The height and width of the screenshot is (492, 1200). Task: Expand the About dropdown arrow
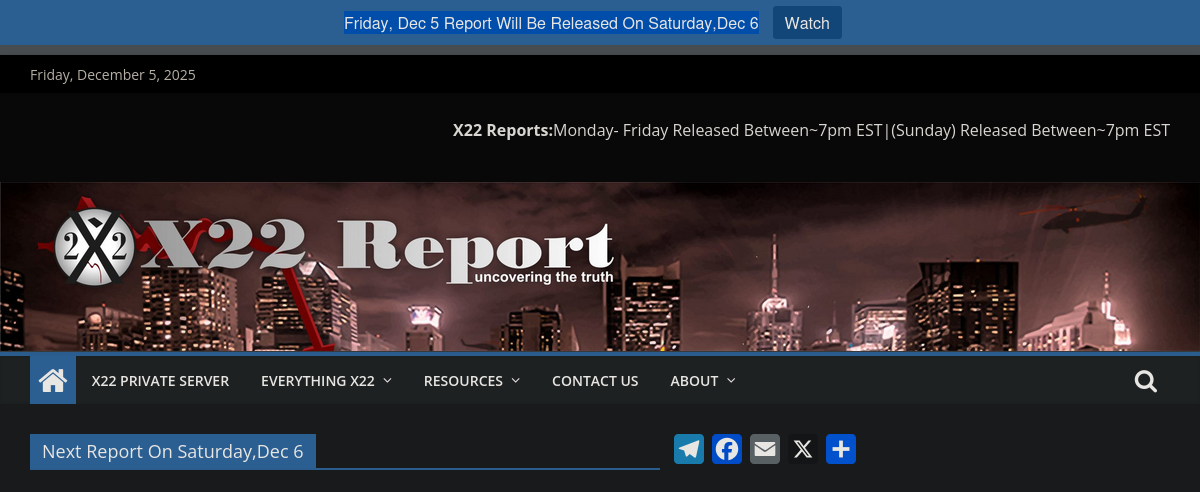pos(731,381)
